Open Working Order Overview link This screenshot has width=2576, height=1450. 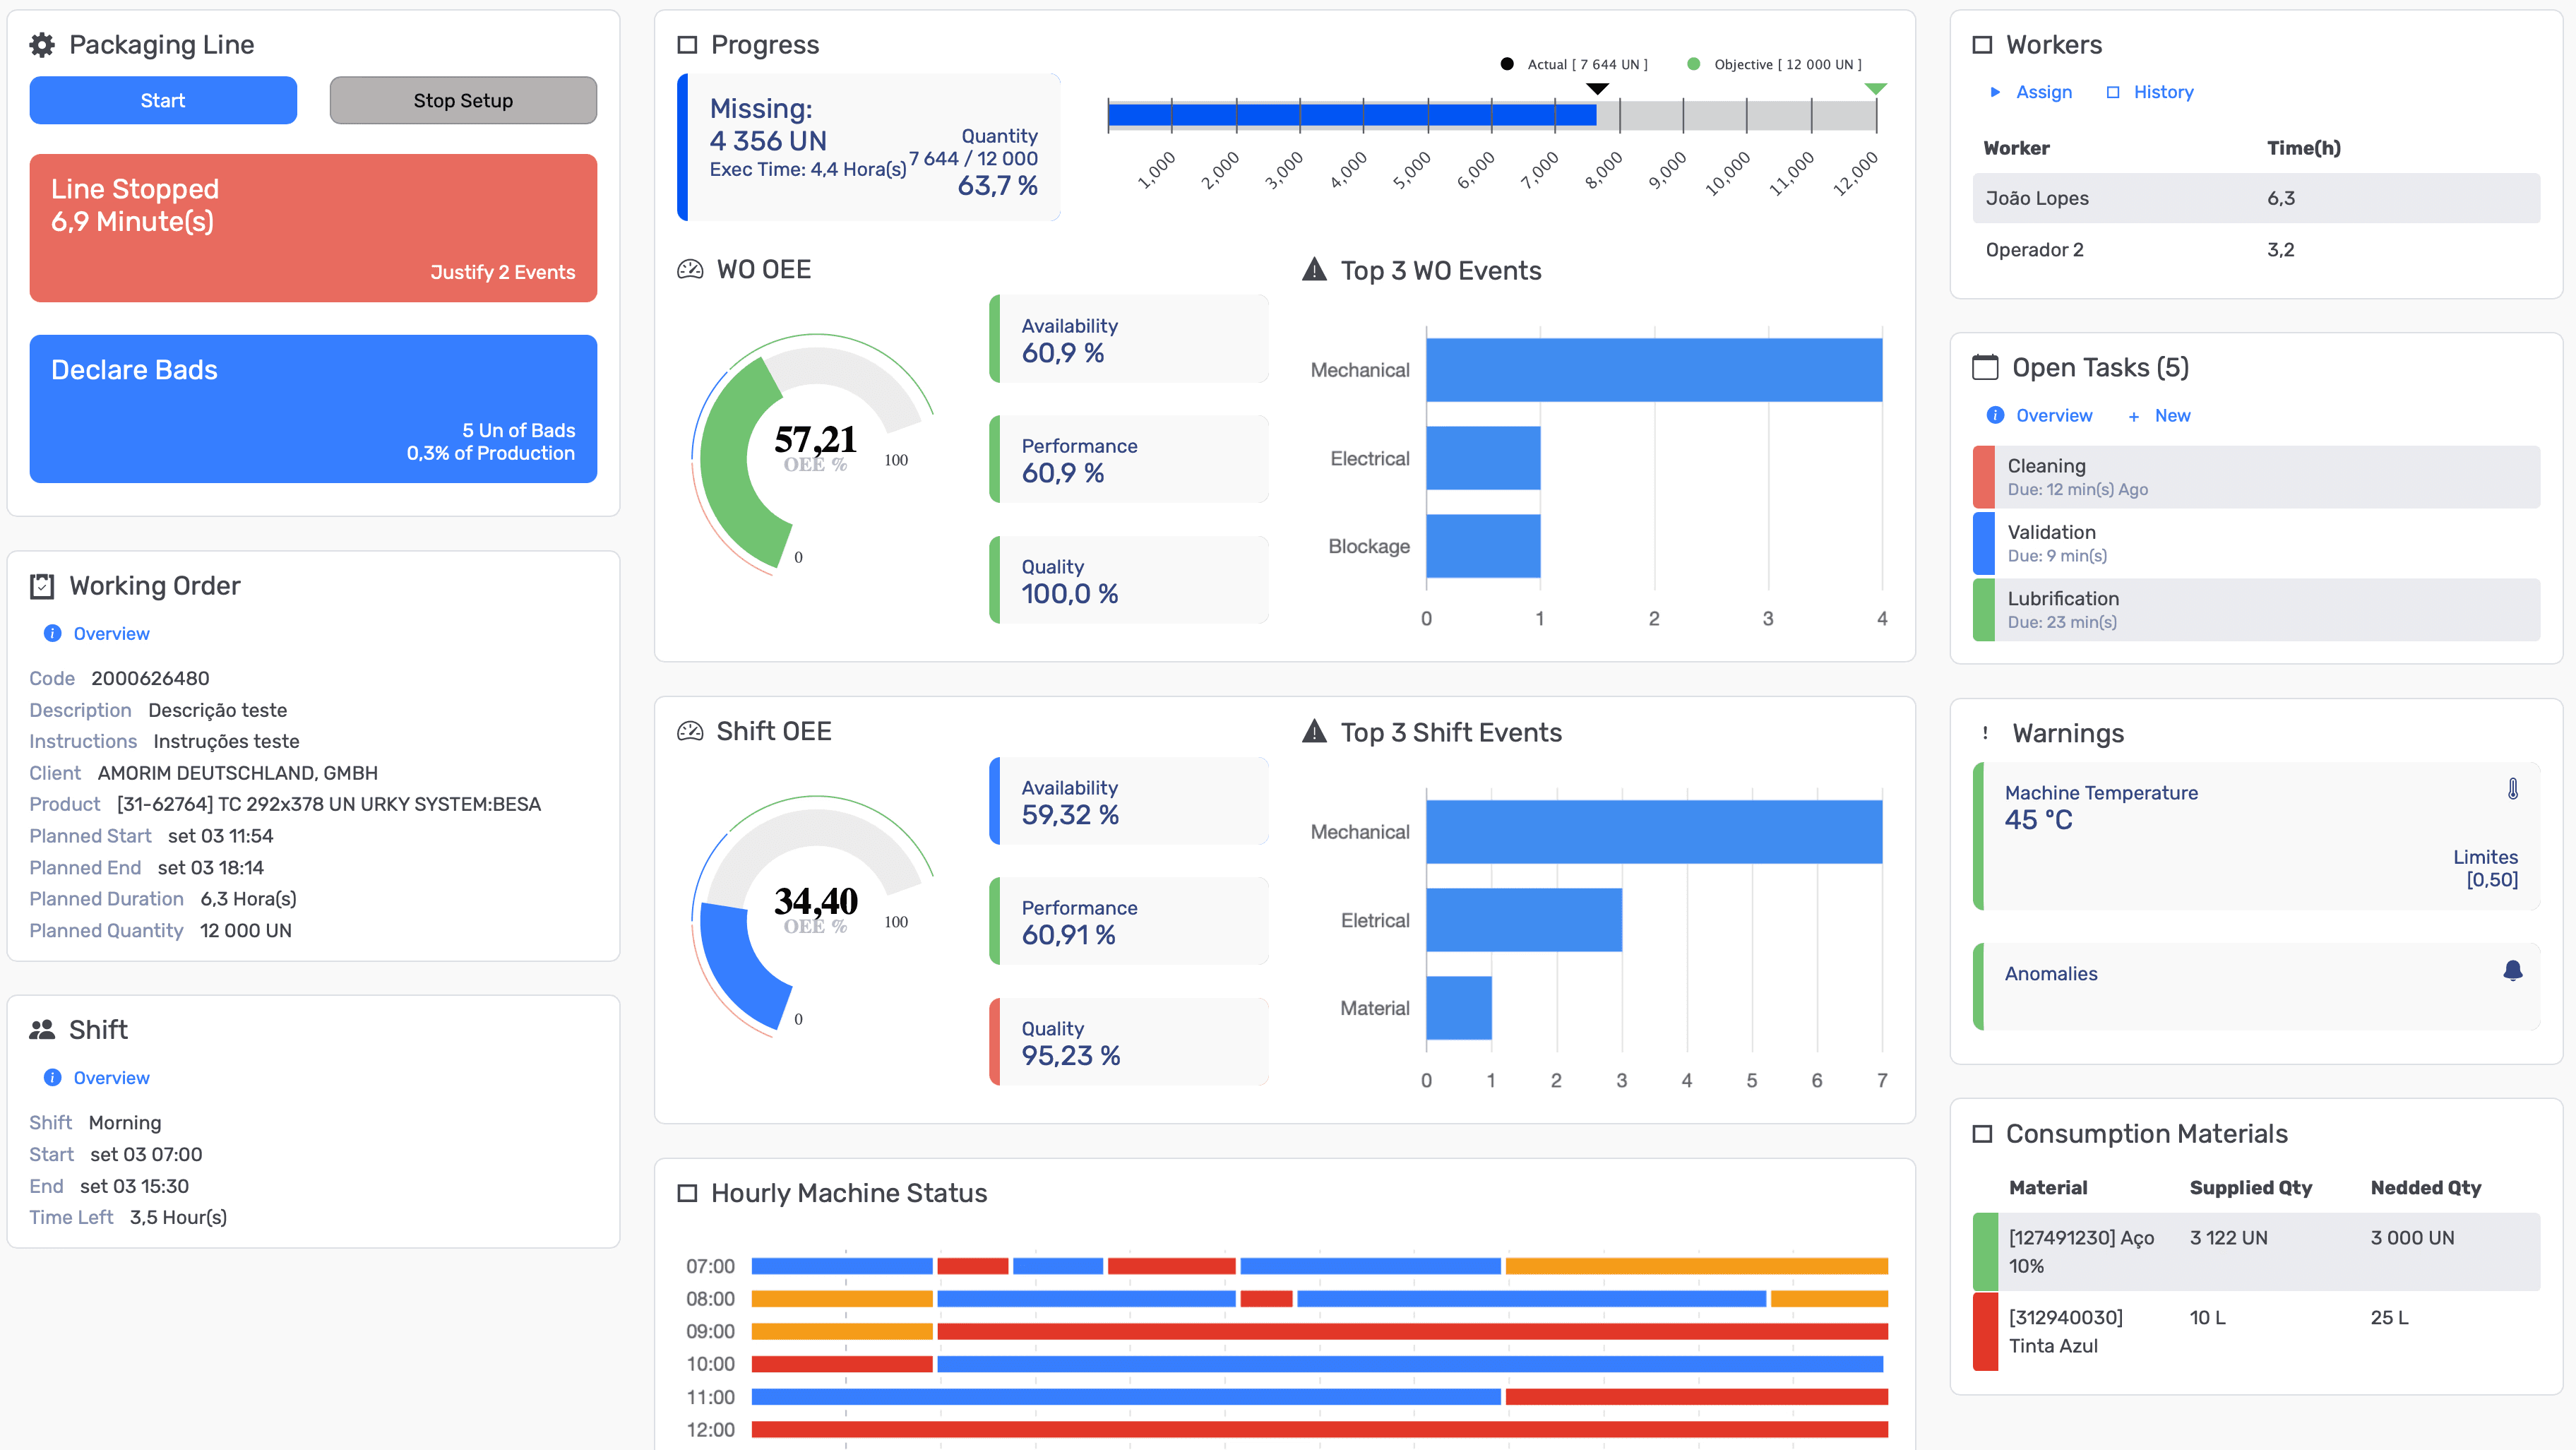111,633
